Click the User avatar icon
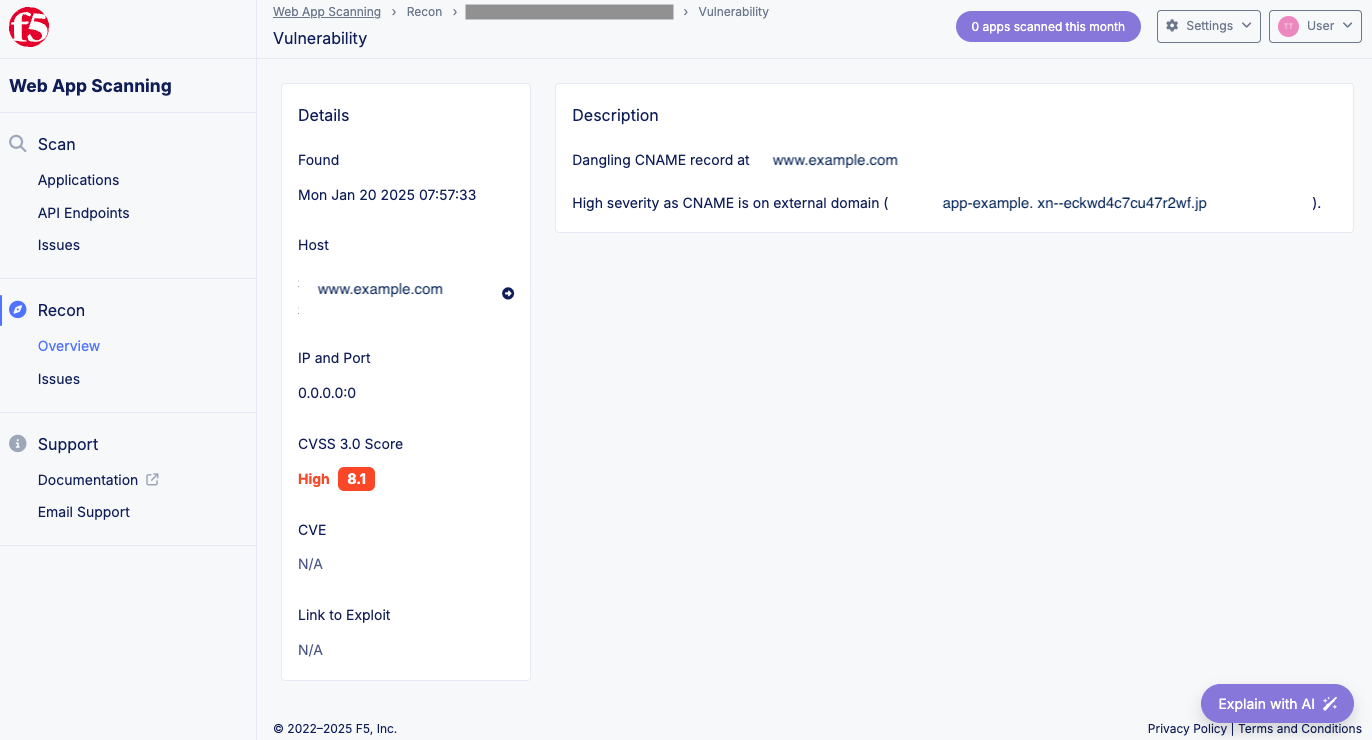1372x740 pixels. tap(1289, 26)
